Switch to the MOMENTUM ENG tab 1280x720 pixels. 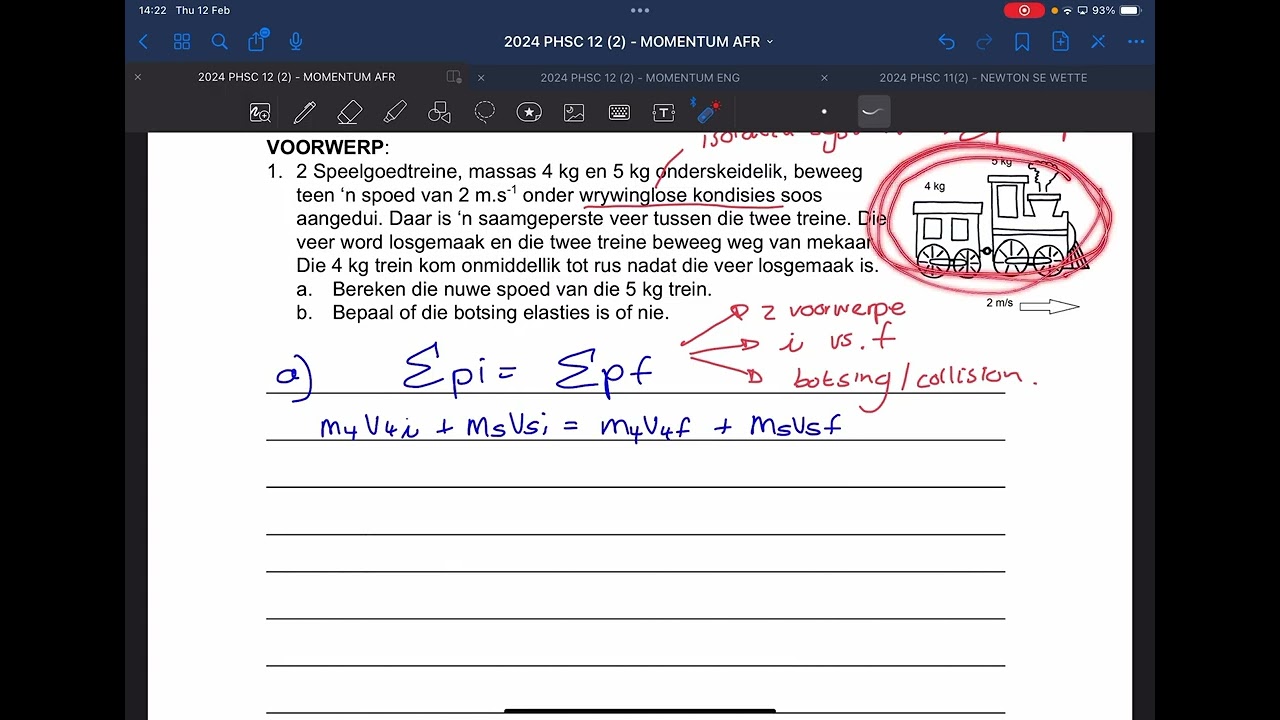[640, 77]
